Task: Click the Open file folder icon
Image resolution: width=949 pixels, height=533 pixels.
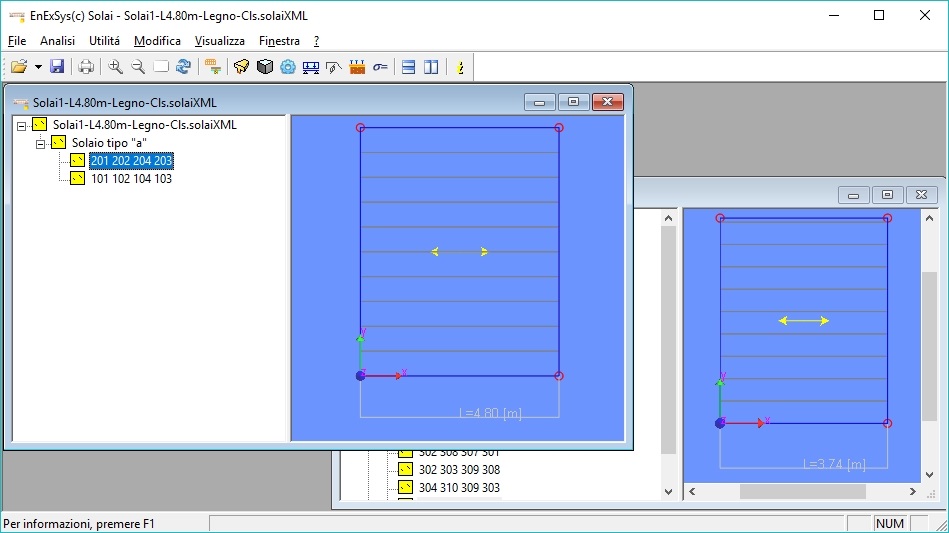Action: tap(18, 67)
